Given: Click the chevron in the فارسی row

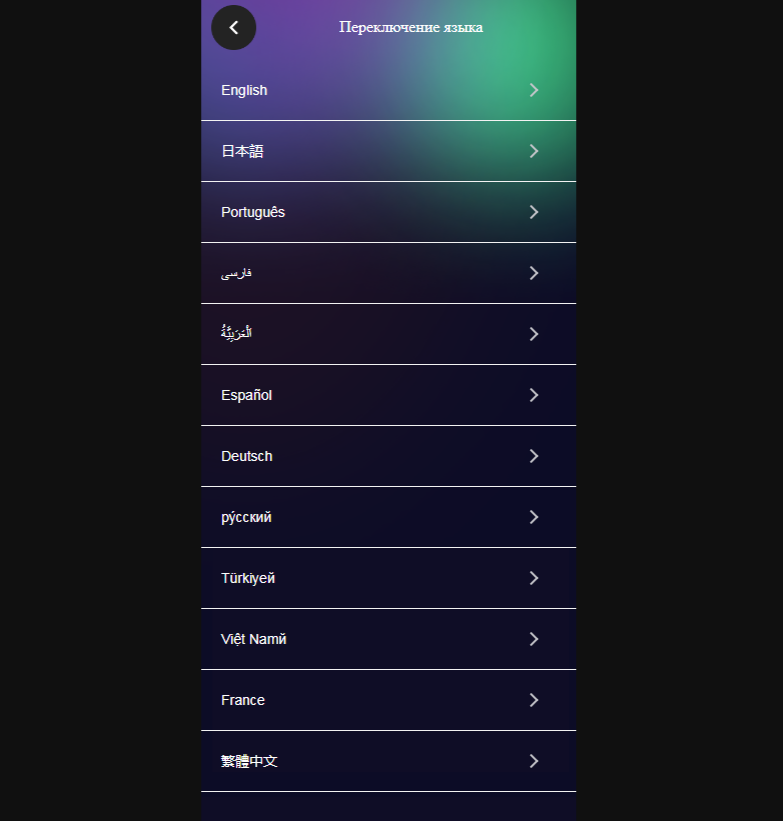Looking at the screenshot, I should (534, 273).
